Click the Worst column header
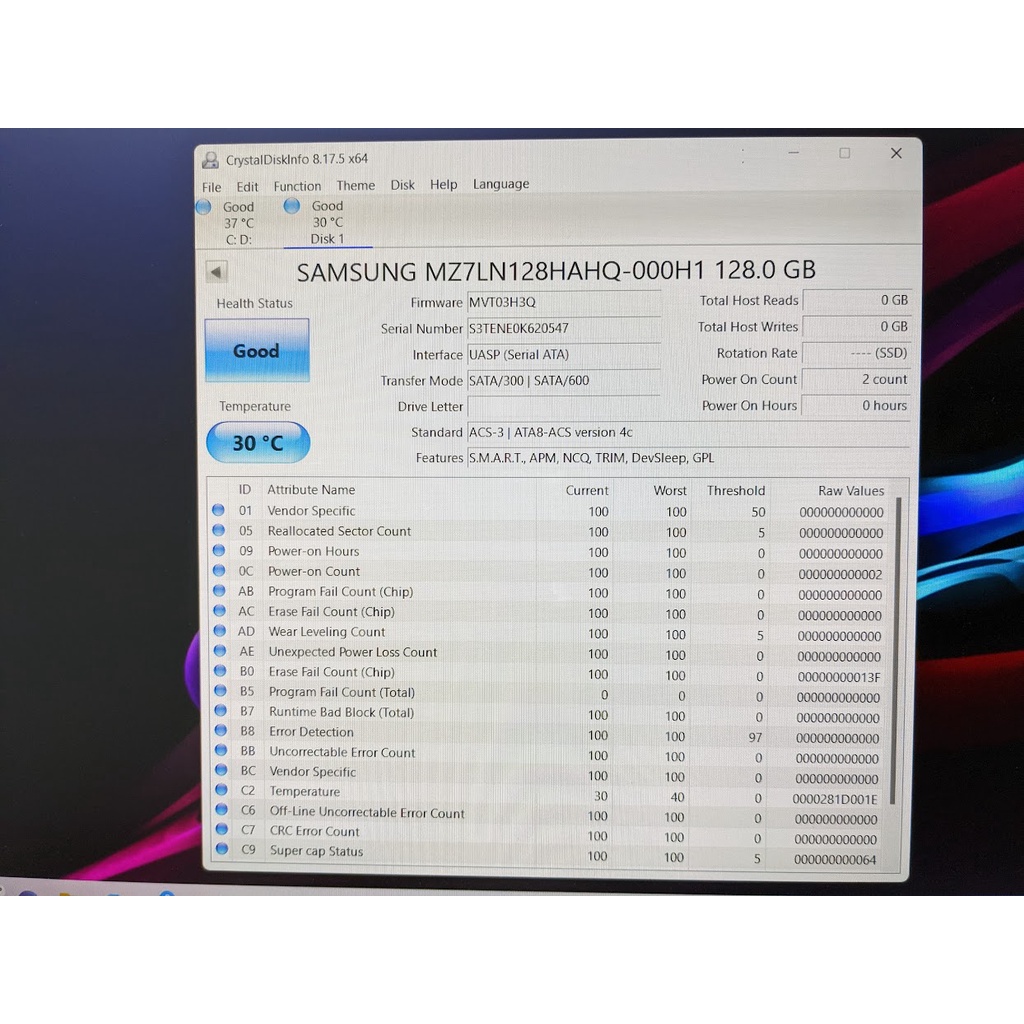The image size is (1024, 1024). [670, 490]
